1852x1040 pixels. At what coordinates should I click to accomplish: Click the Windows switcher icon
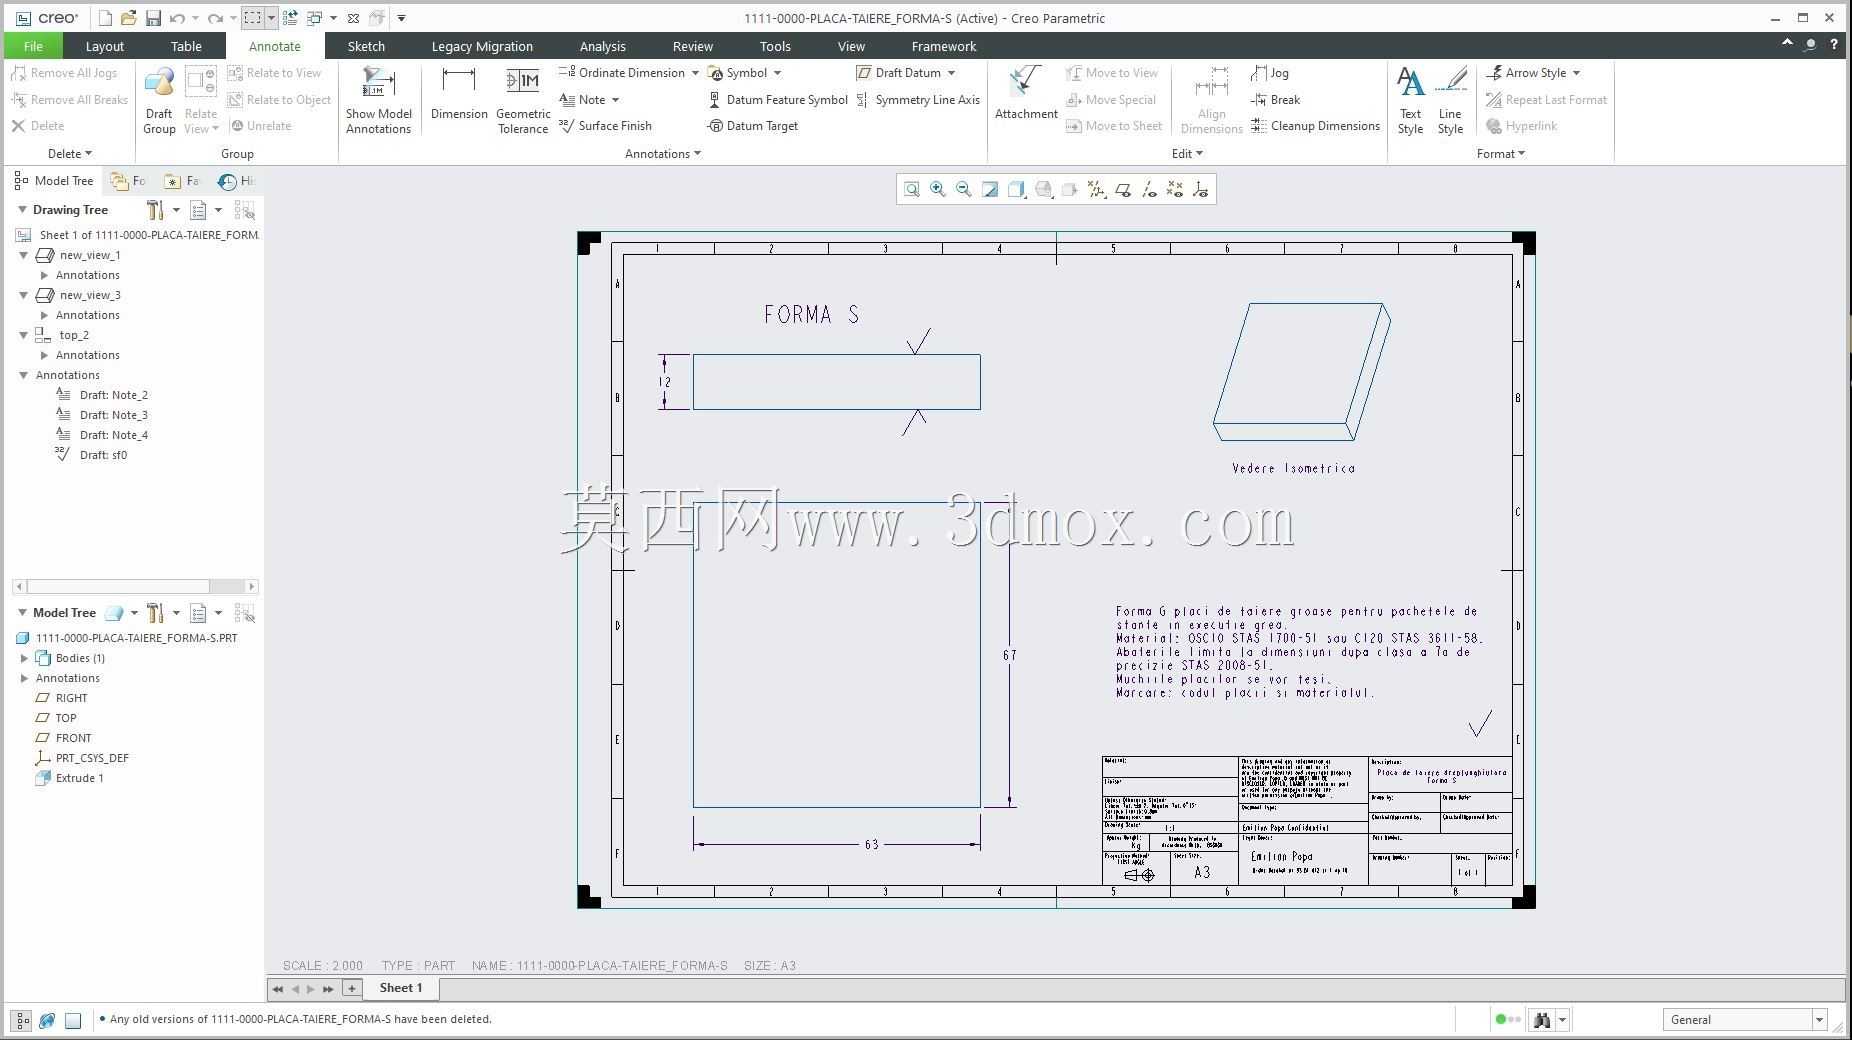(x=314, y=18)
